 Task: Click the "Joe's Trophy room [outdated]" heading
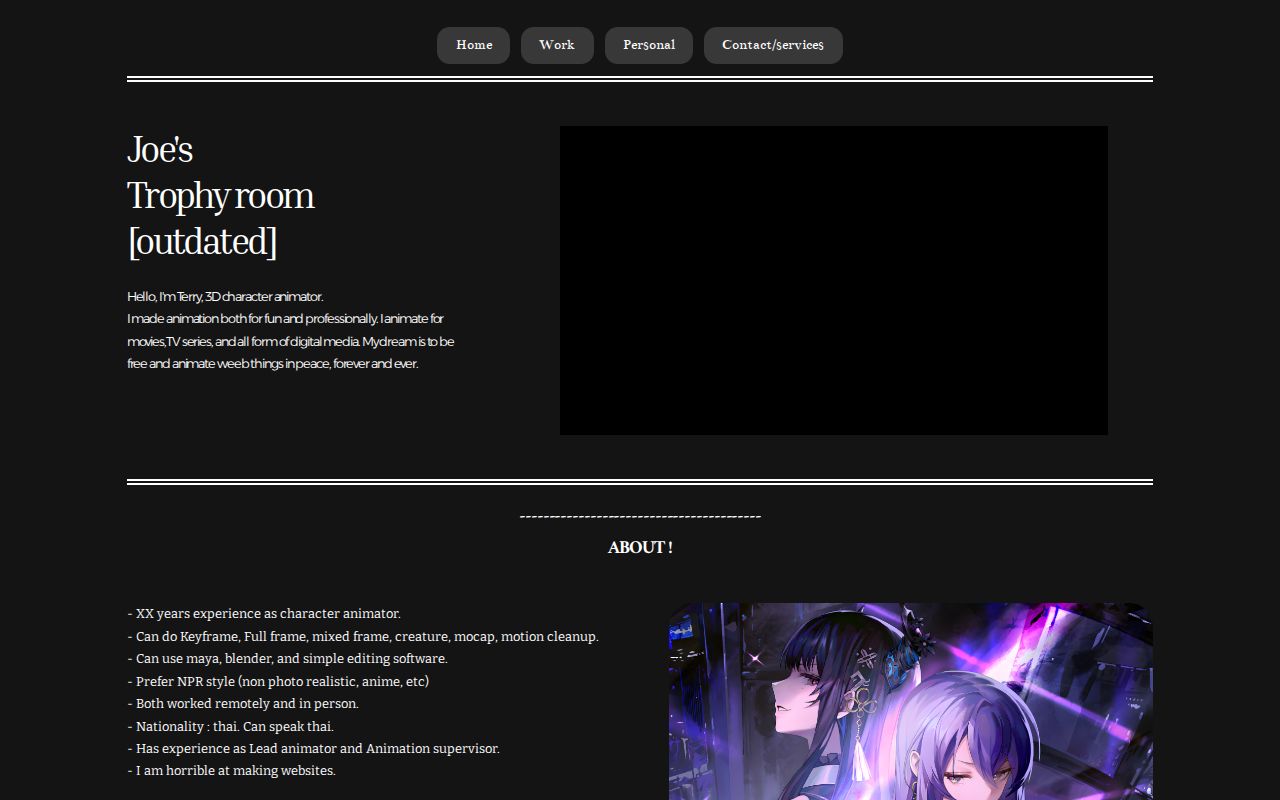(x=221, y=196)
